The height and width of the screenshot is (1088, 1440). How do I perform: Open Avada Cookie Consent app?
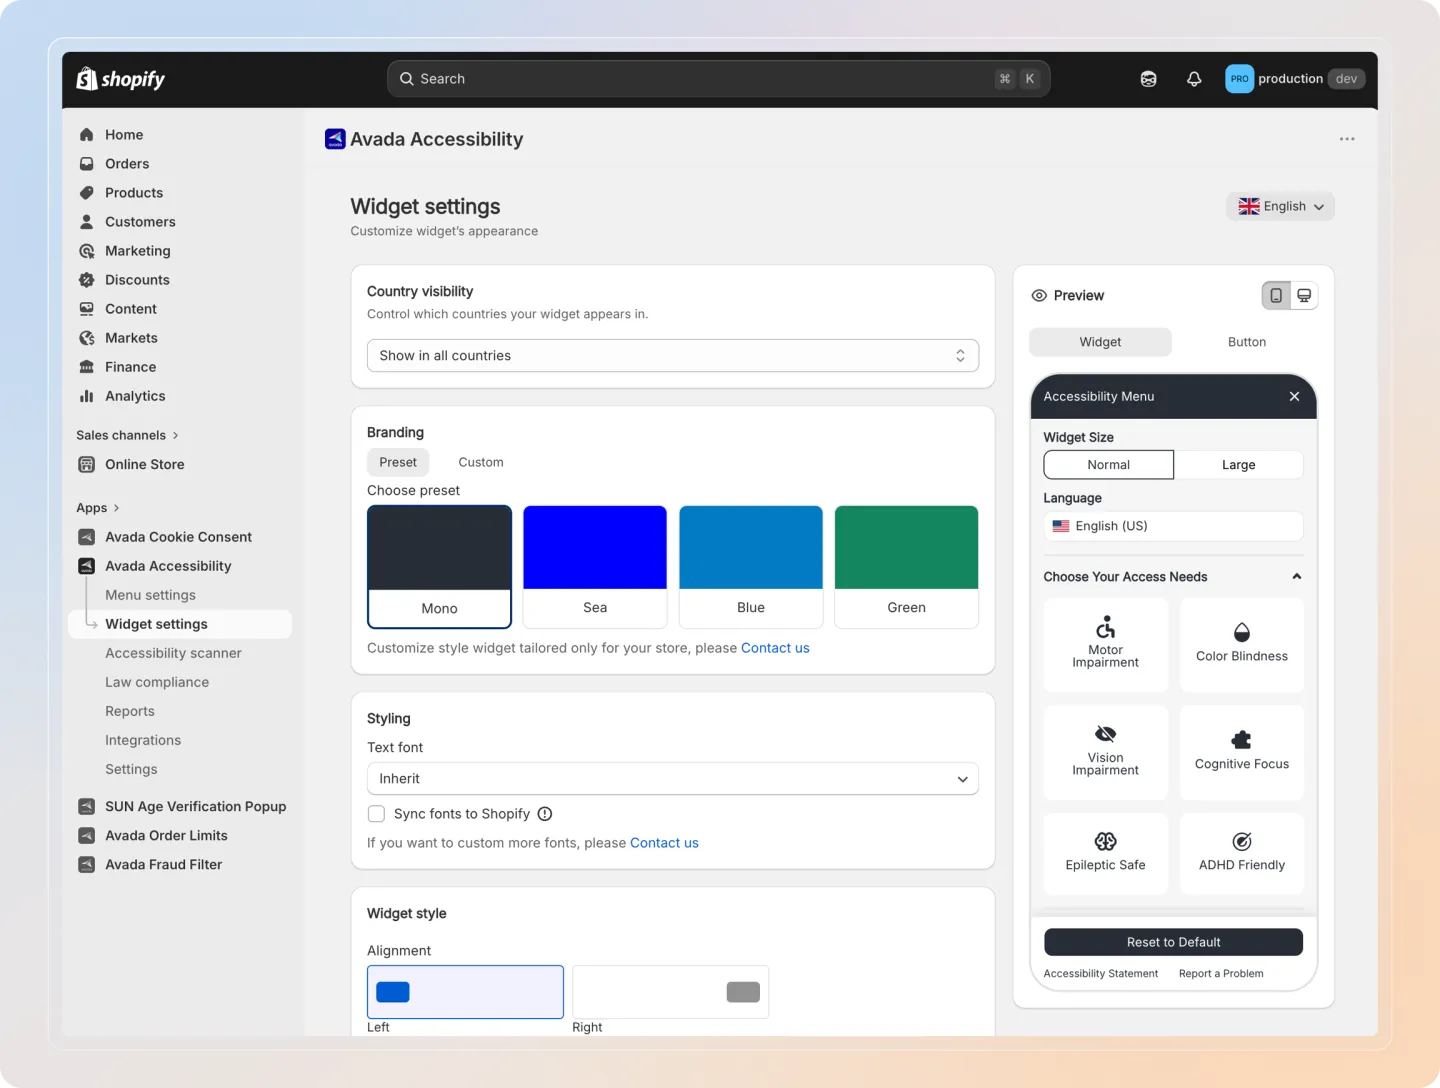(x=180, y=537)
